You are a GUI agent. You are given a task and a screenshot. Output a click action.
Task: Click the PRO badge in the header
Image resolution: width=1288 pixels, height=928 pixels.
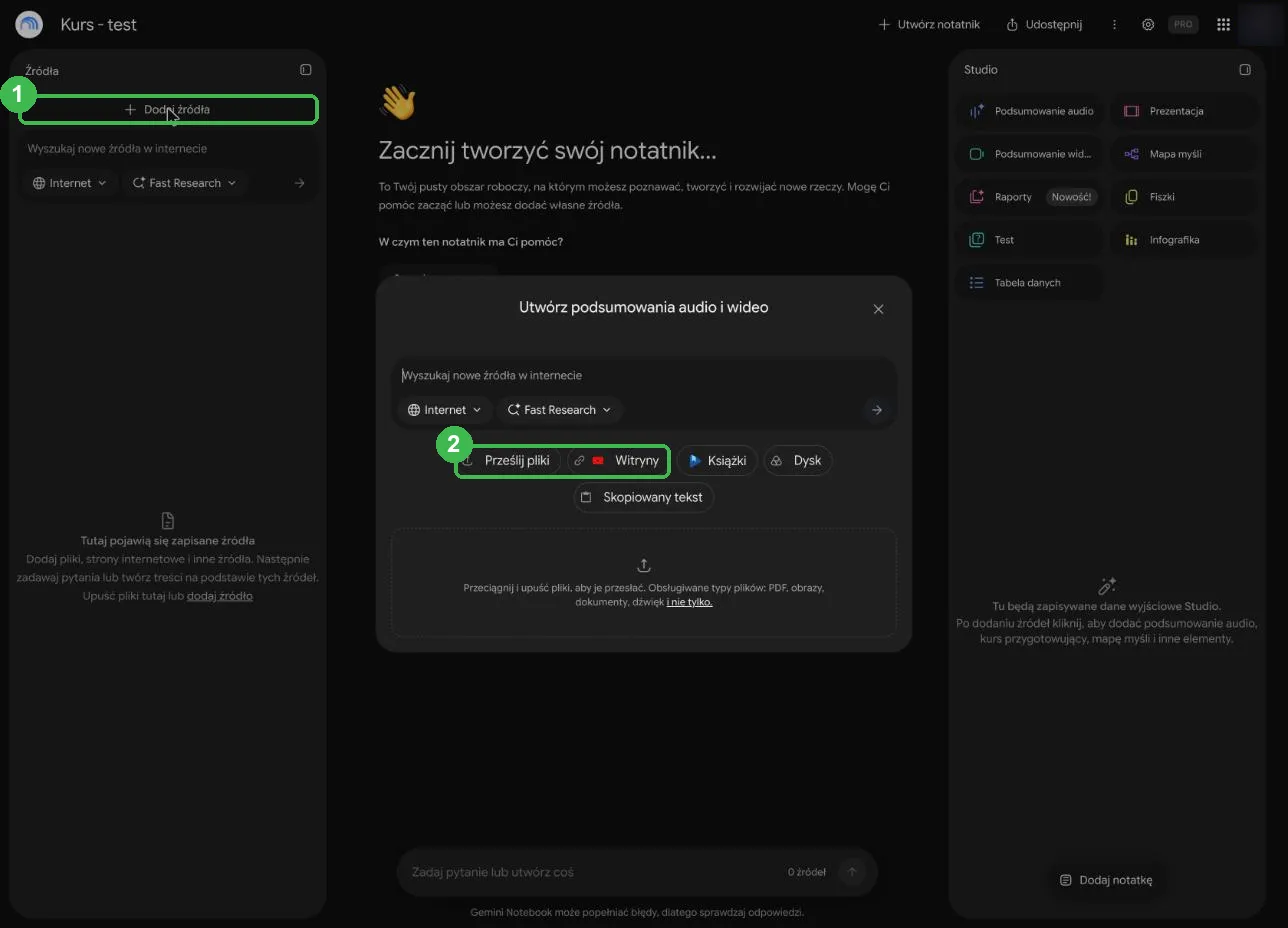[x=1183, y=24]
